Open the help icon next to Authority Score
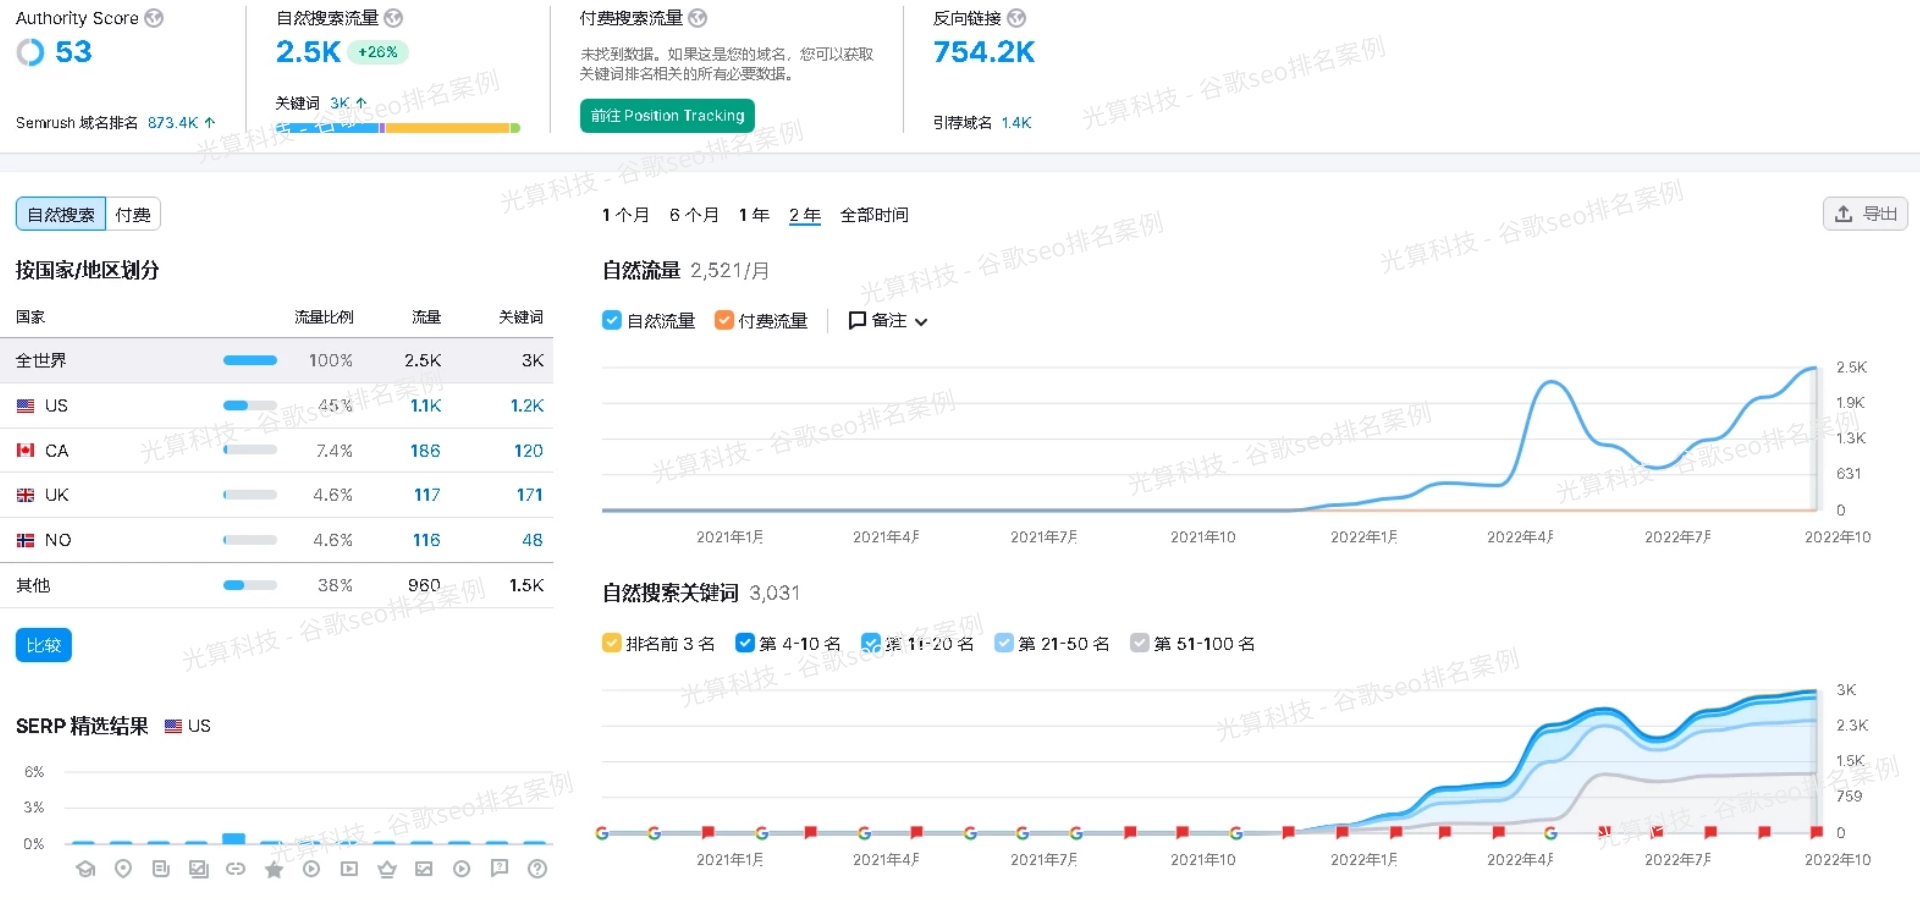Screen dimensions: 1920x900 coord(152,17)
